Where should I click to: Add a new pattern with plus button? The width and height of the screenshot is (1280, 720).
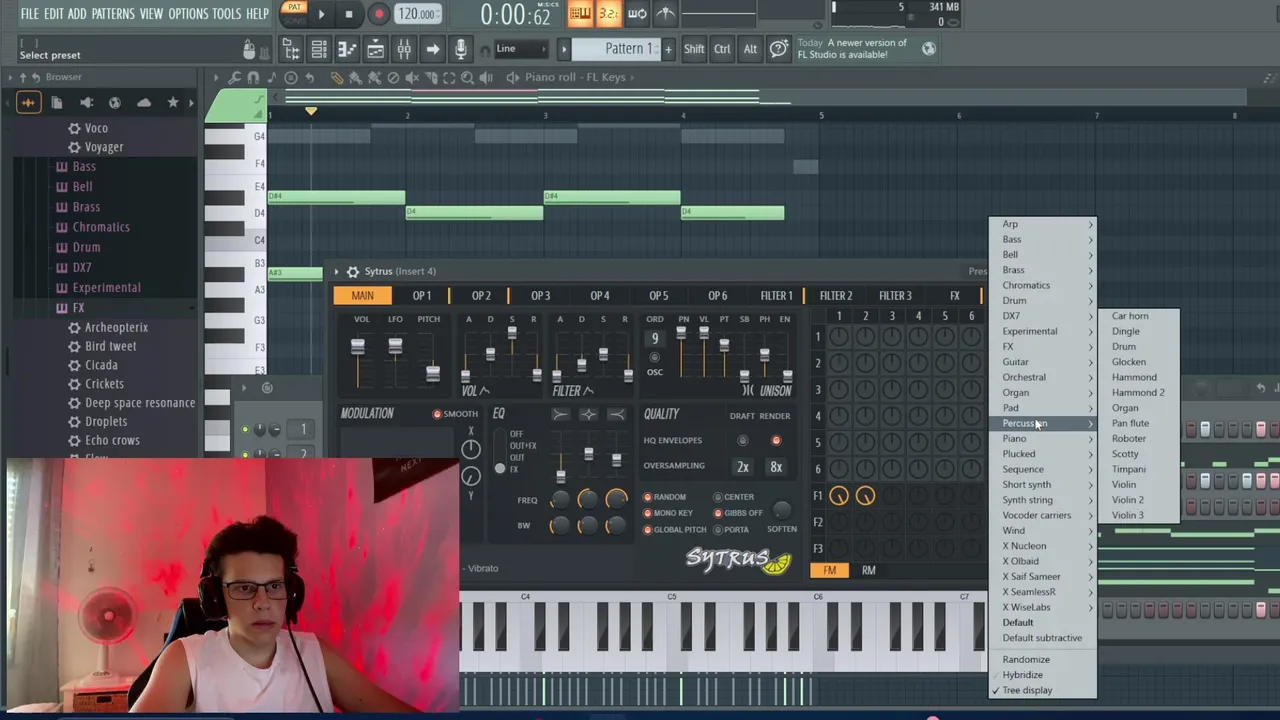coord(668,49)
